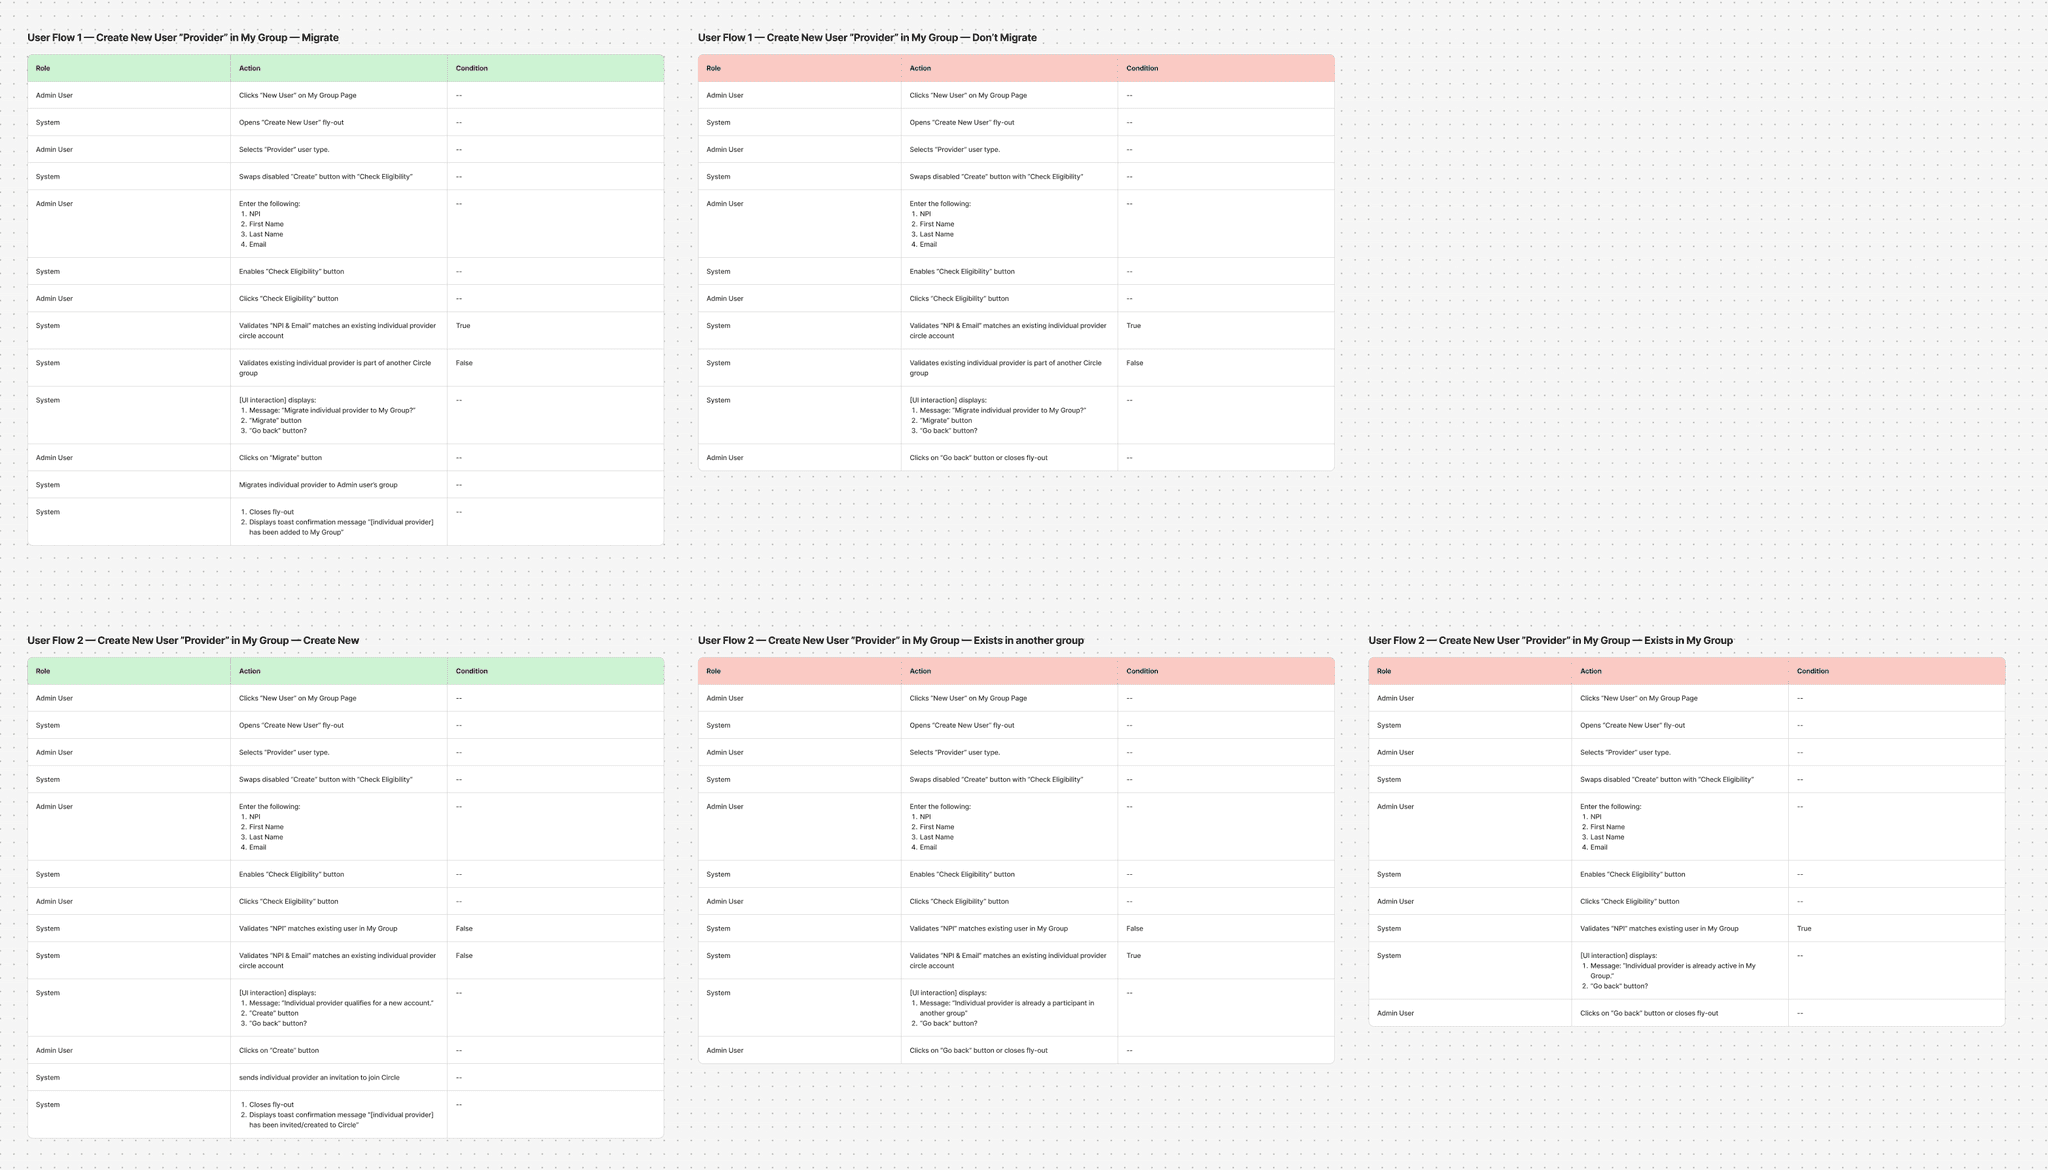Click "sends individual provider an invitation" cell
The width and height of the screenshot is (2048, 1170).
pos(319,1078)
